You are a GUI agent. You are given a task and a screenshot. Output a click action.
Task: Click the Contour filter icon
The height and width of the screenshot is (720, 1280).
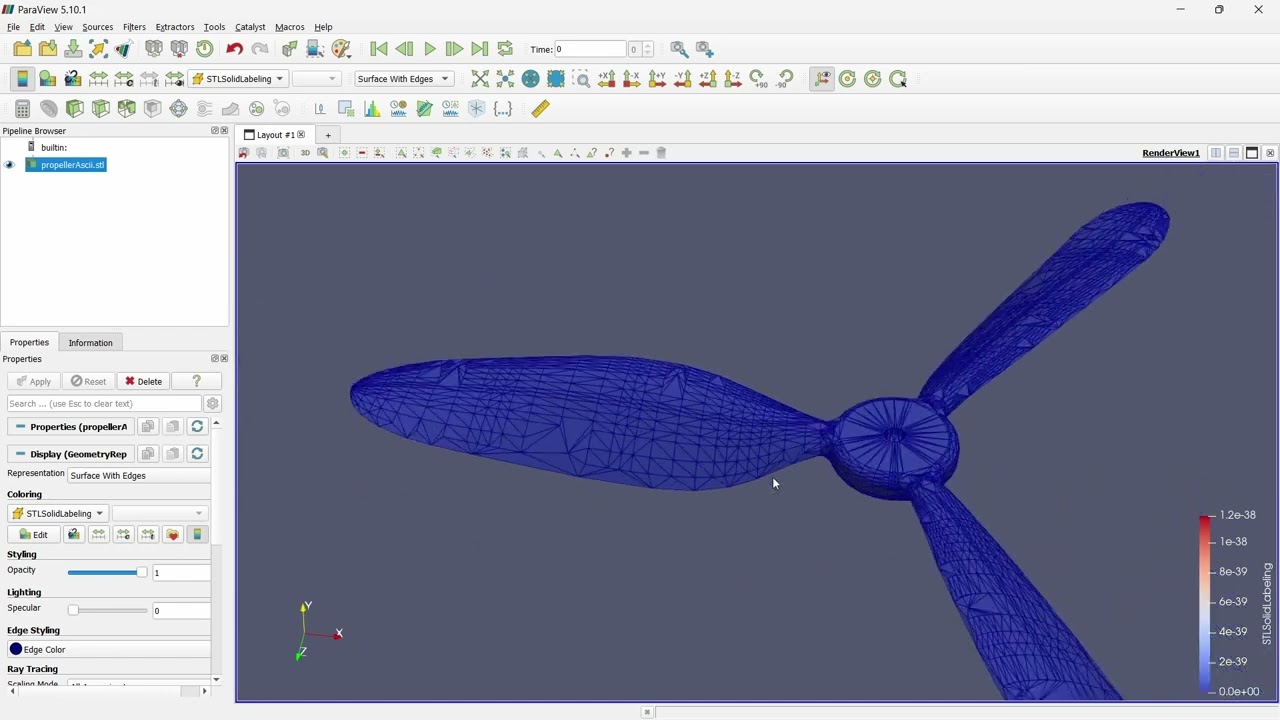[48, 109]
